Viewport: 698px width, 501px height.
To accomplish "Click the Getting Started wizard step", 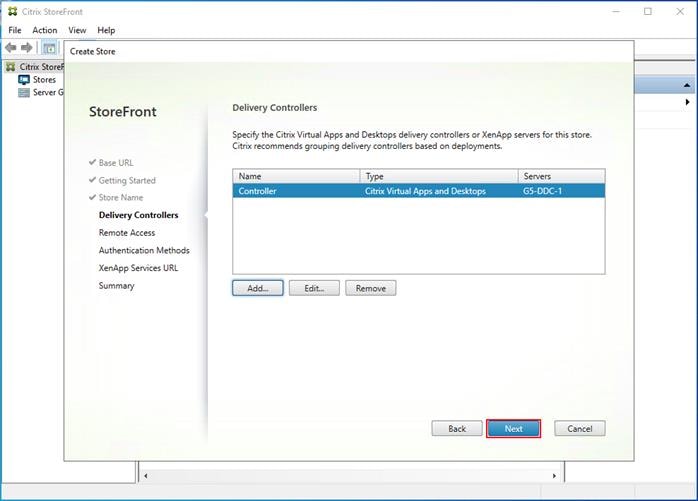I will point(127,180).
